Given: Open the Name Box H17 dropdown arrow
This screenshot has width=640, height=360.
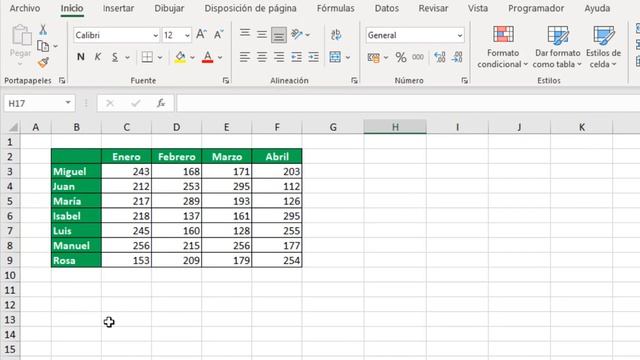Looking at the screenshot, I should tap(68, 103).
